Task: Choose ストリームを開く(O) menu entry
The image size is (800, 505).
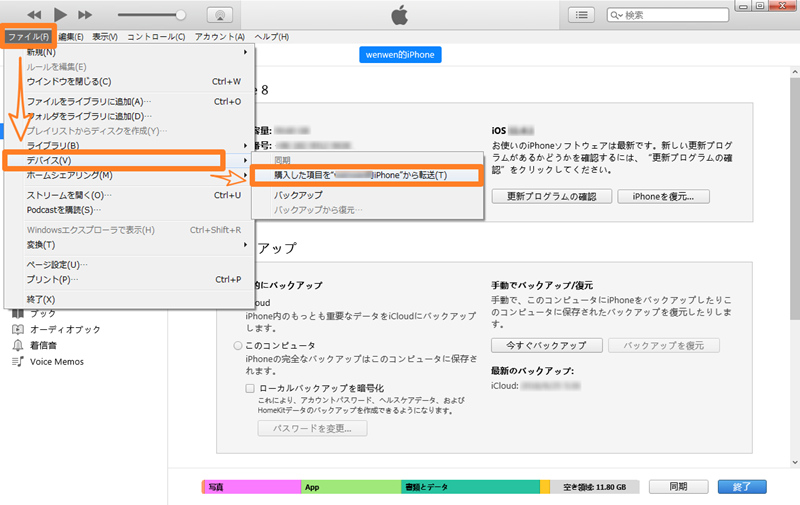Action: point(130,195)
